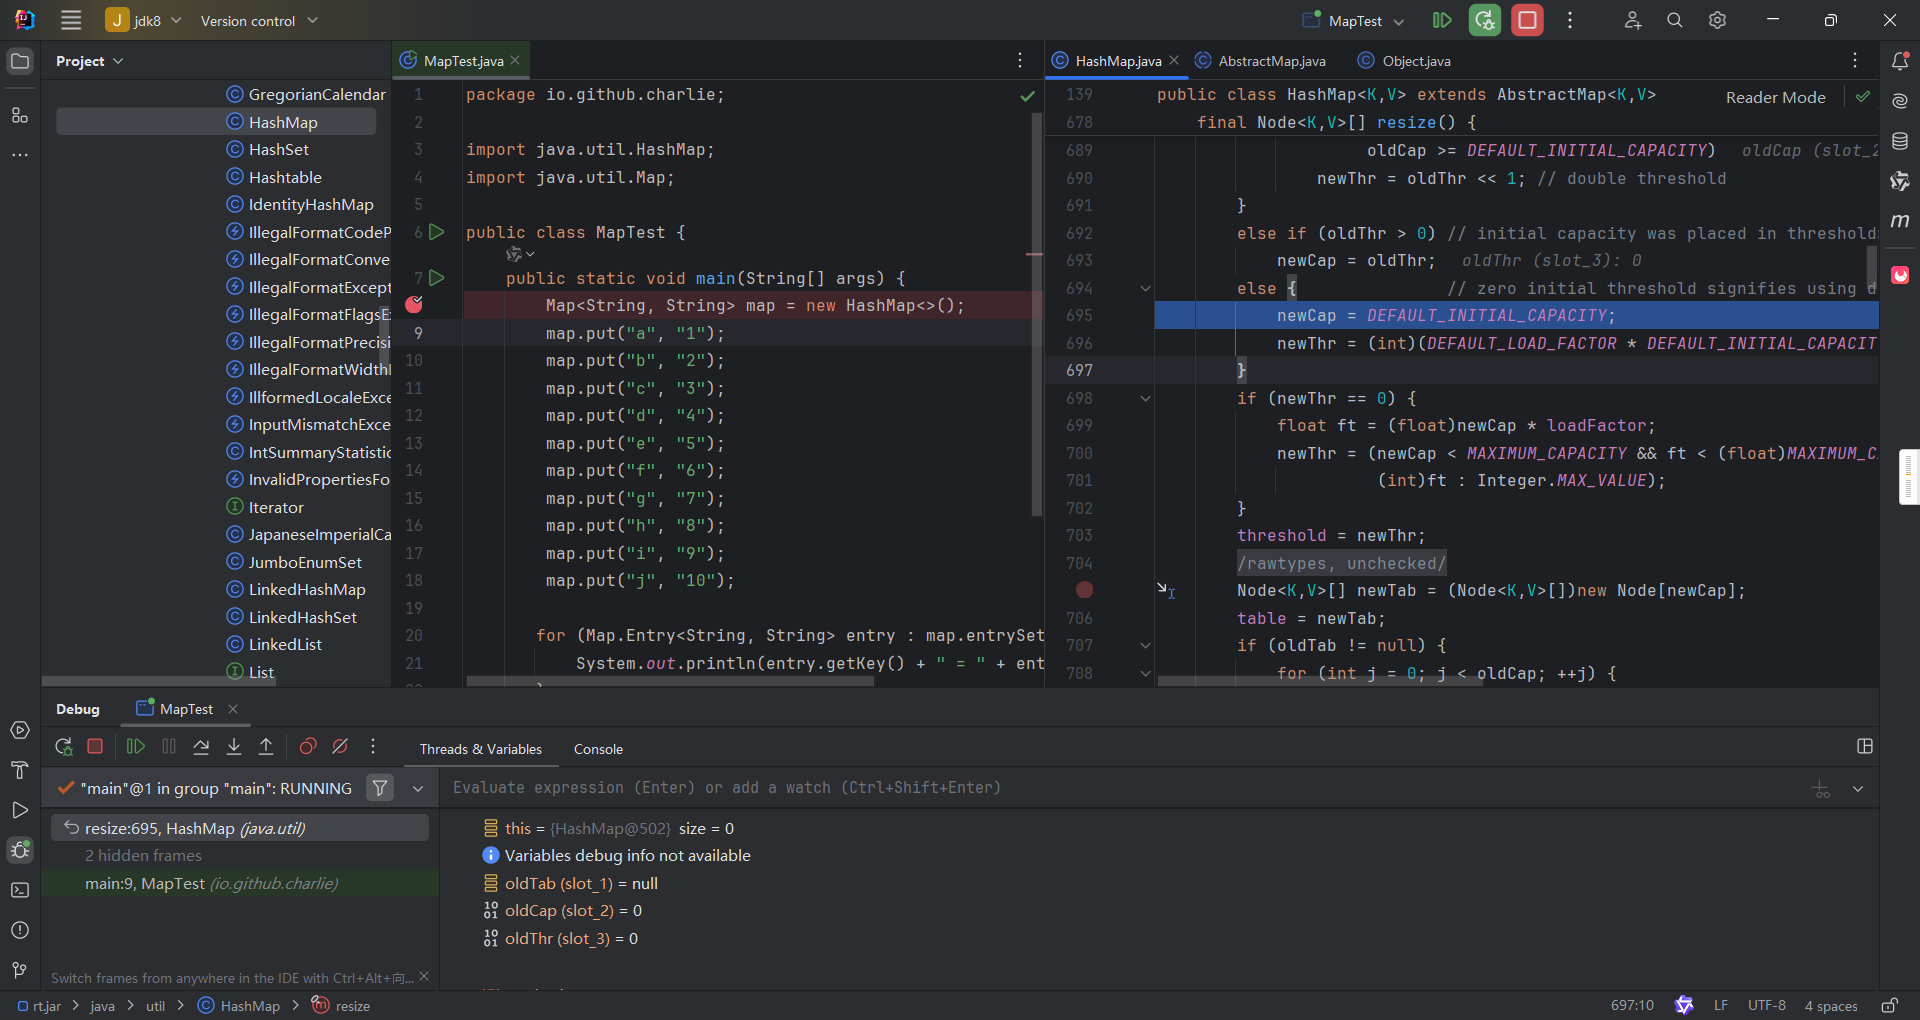Collapse code block at line 694
This screenshot has height=1020, width=1920.
pyautogui.click(x=1145, y=288)
